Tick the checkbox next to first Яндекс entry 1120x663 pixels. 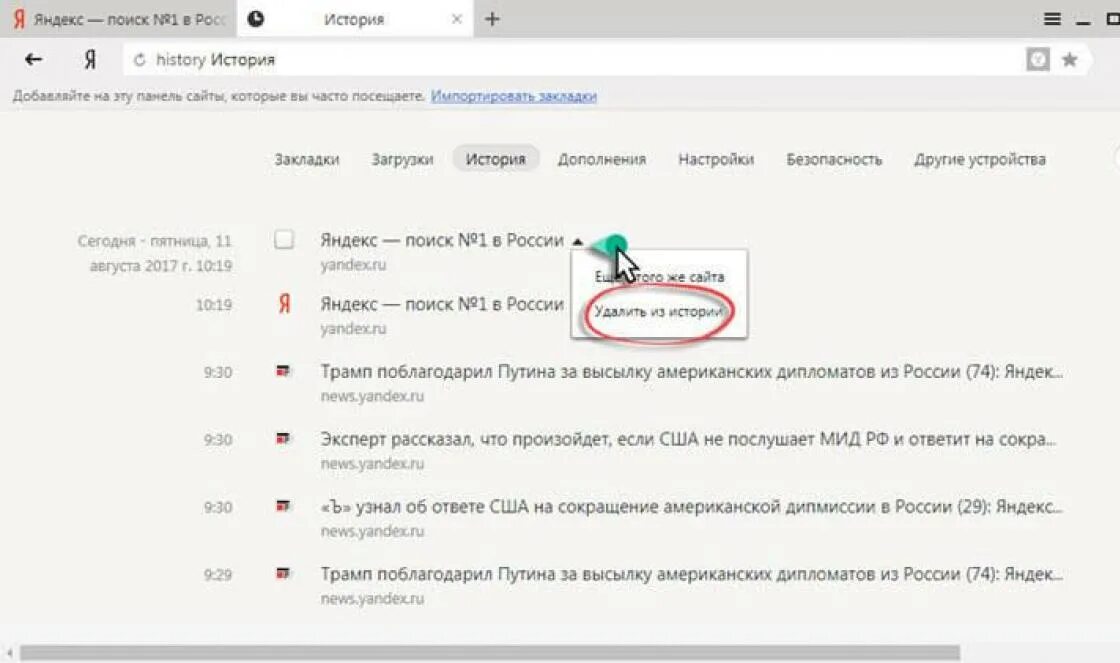(x=284, y=239)
